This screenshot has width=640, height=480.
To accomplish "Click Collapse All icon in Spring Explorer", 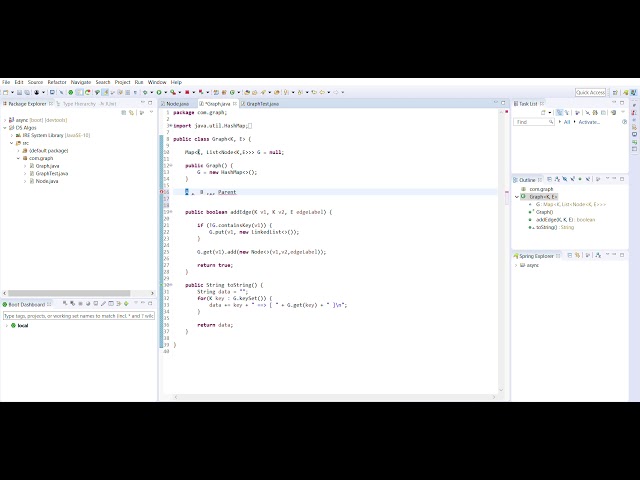I will point(570,255).
